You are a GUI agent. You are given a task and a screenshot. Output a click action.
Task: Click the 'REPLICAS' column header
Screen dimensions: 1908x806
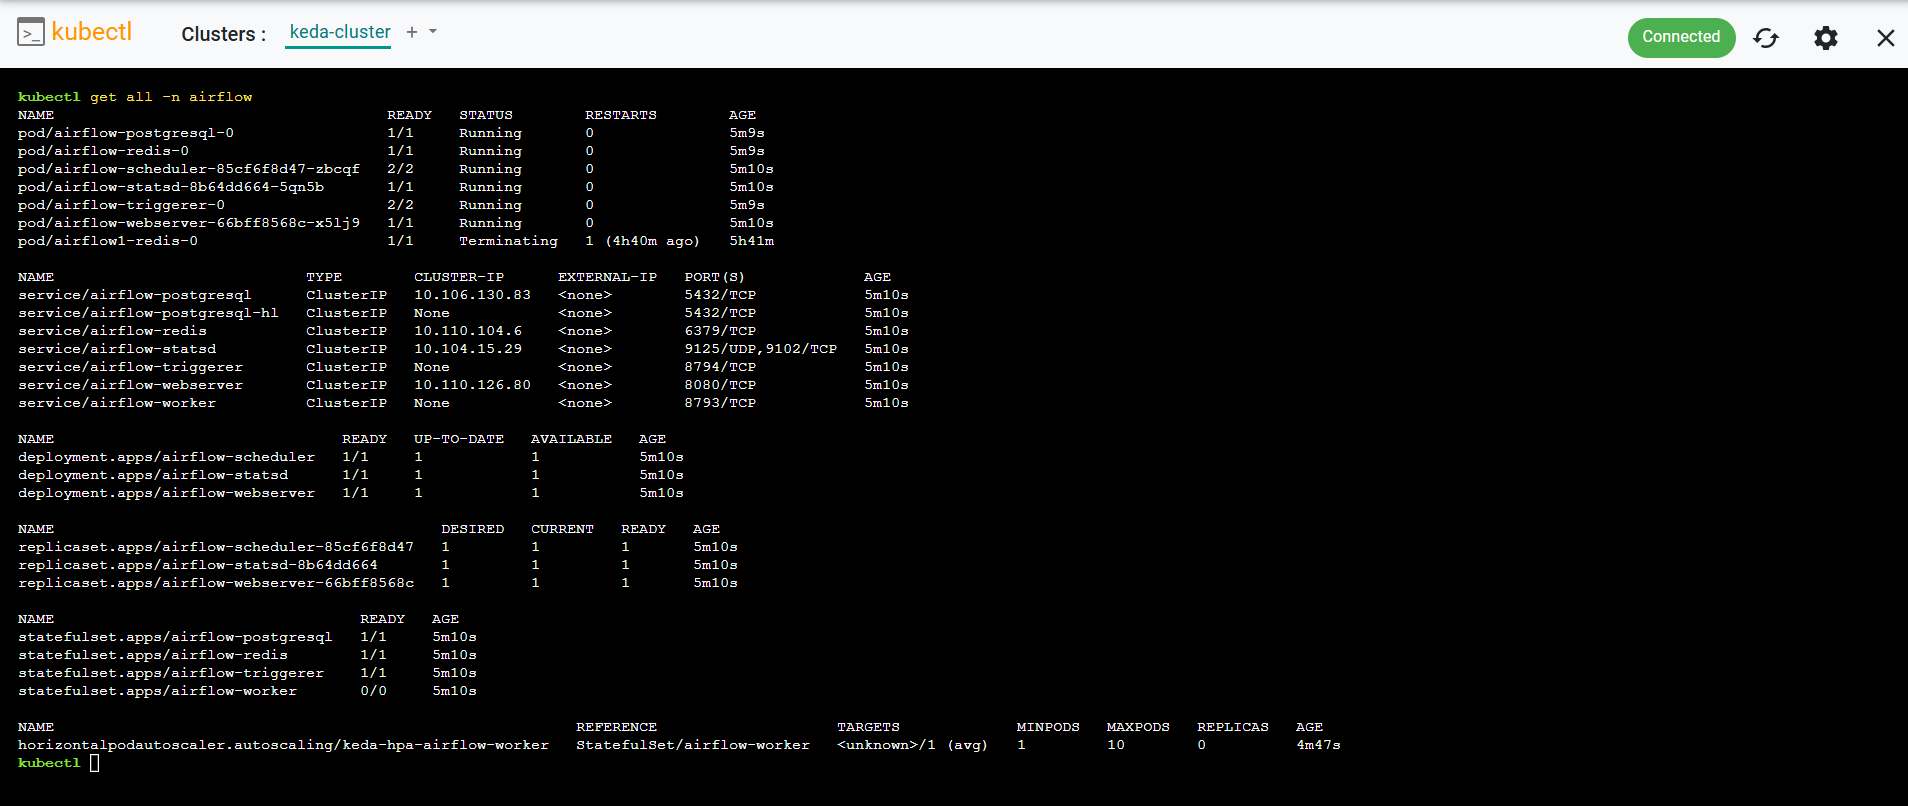[x=1233, y=727]
